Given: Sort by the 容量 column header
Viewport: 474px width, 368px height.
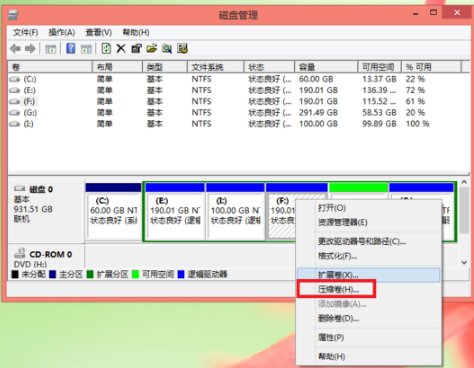Looking at the screenshot, I should tap(326, 67).
